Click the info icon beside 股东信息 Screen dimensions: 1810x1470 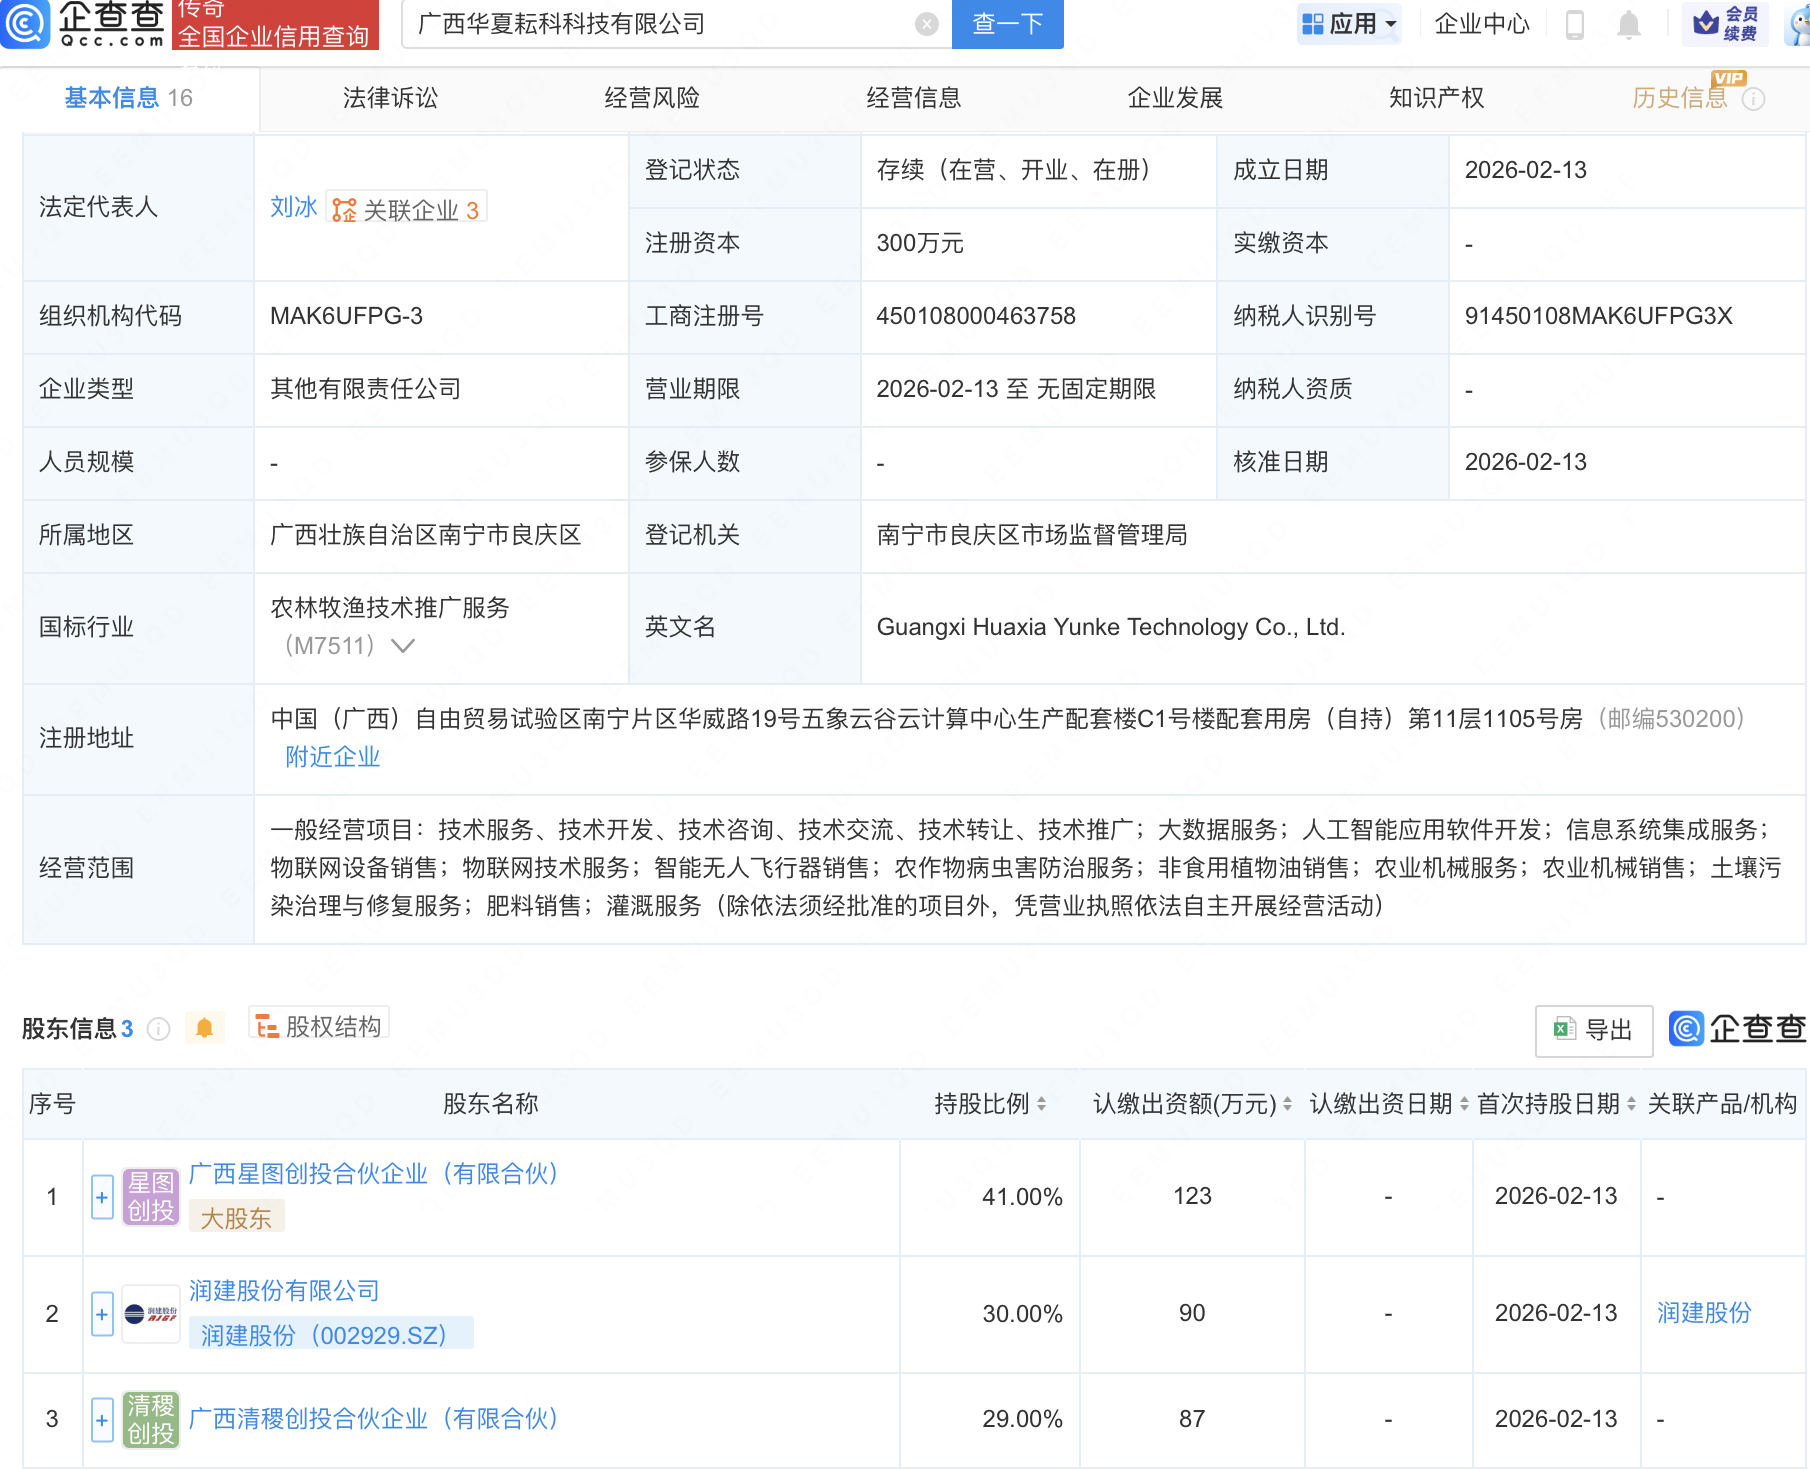pyautogui.click(x=158, y=1029)
